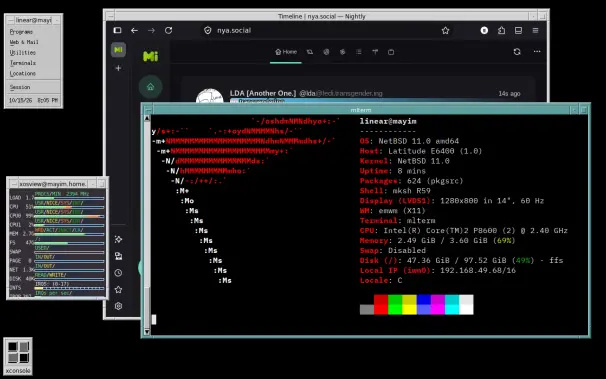Switch to the Social timeline tab icon

(x=326, y=52)
